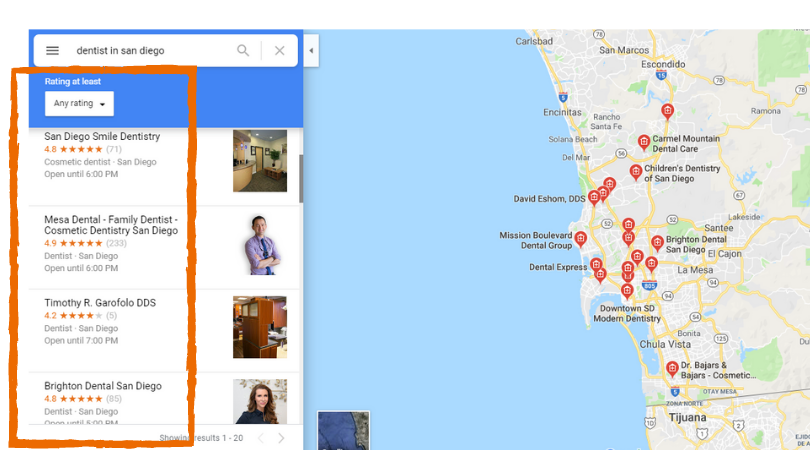810x450 pixels.
Task: Click the 4.8 (71) rating text
Action: pos(83,149)
